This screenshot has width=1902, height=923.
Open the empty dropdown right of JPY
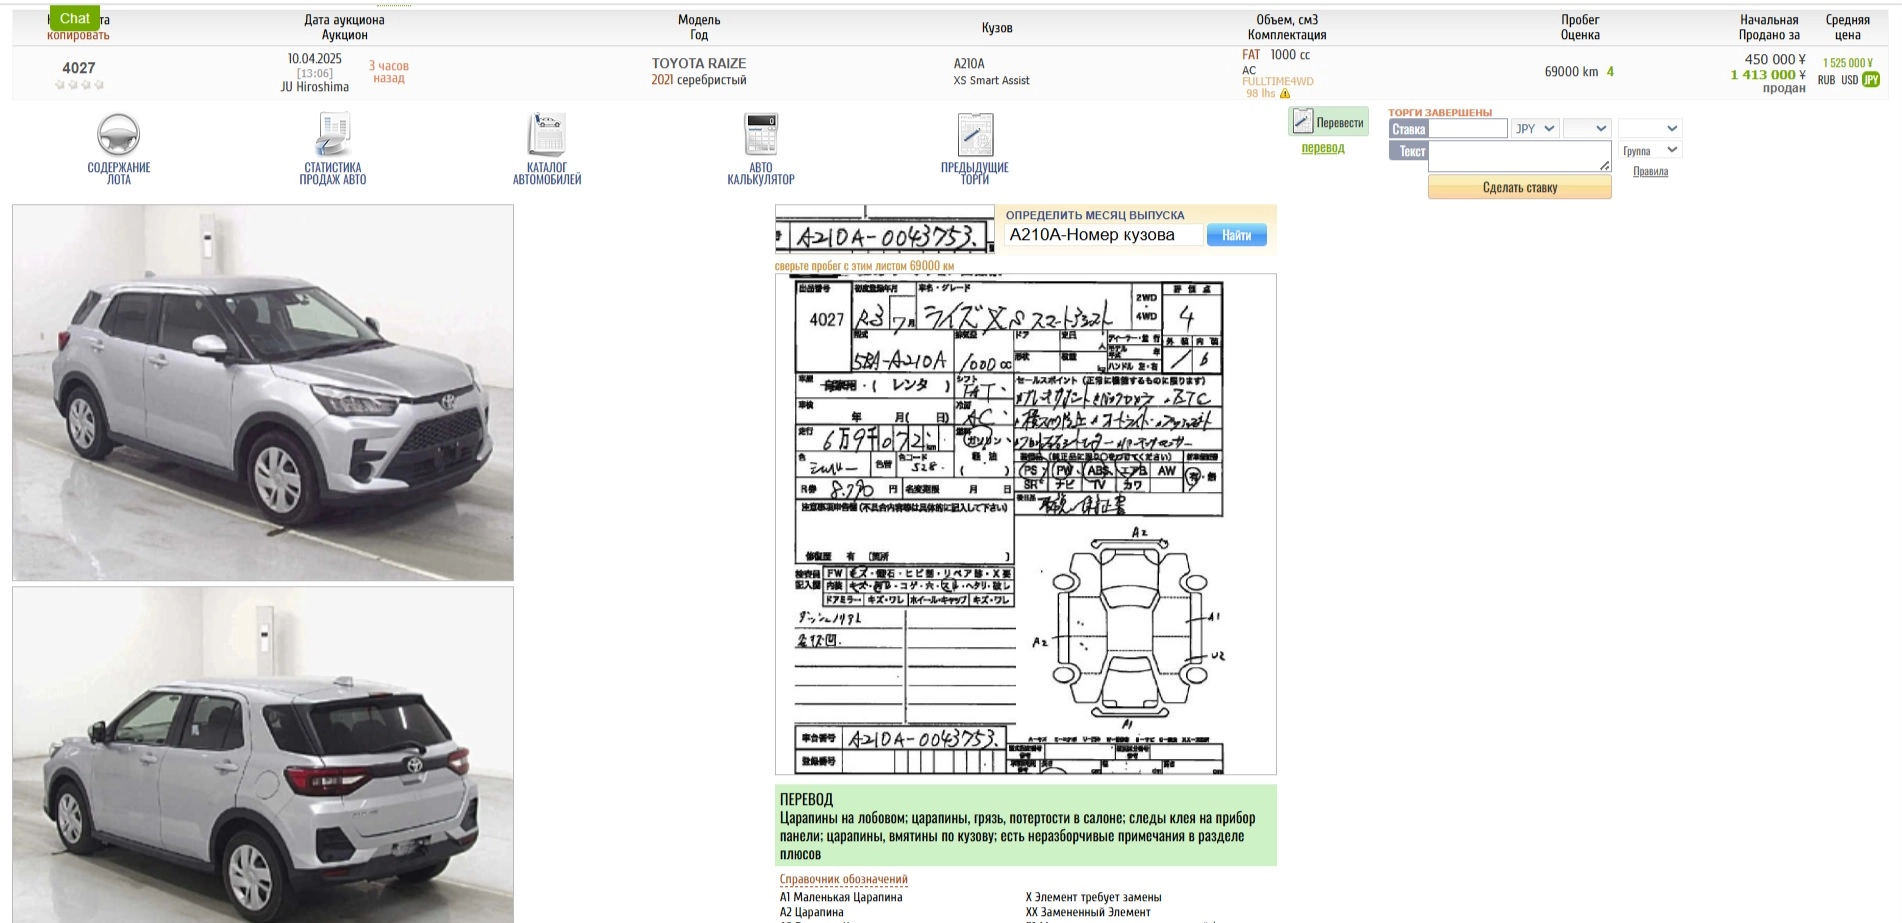click(x=1587, y=128)
